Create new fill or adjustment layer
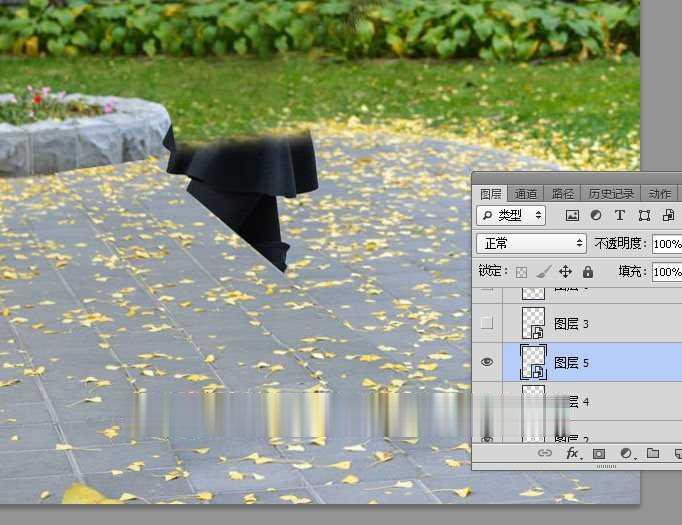682x525 pixels. click(x=626, y=454)
